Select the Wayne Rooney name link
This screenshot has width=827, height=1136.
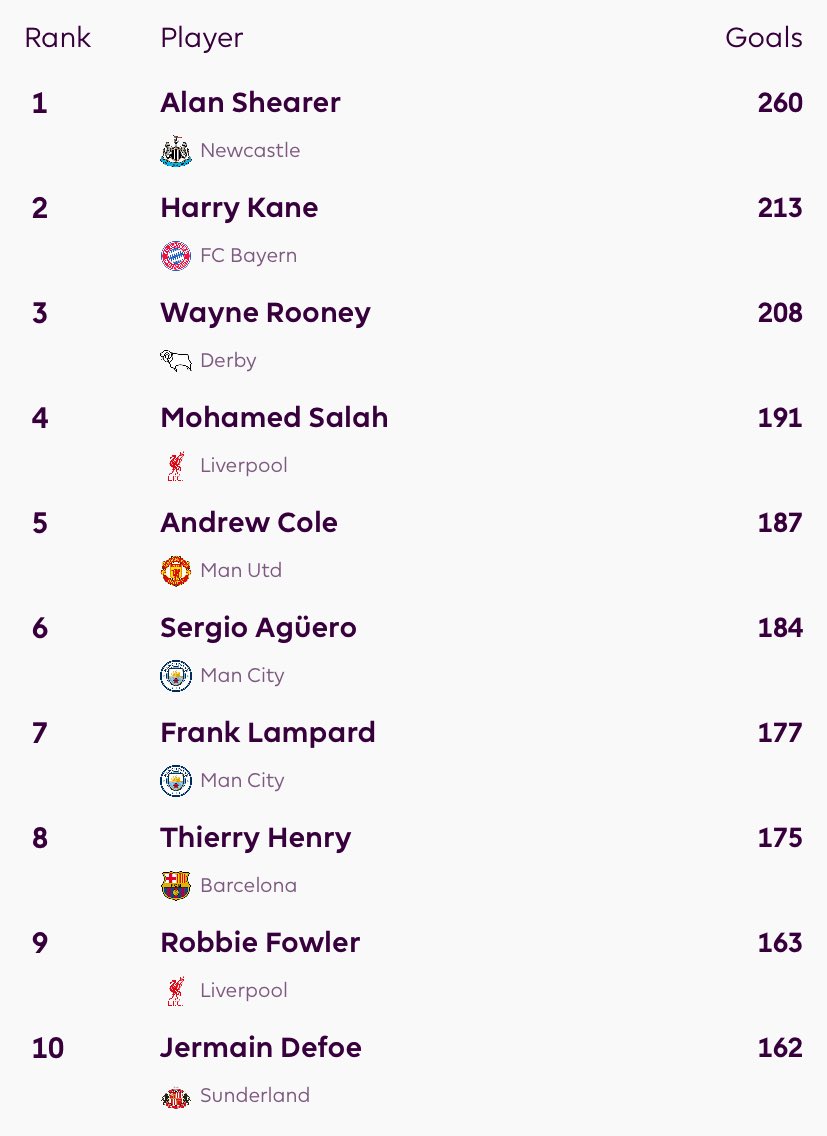(x=265, y=313)
